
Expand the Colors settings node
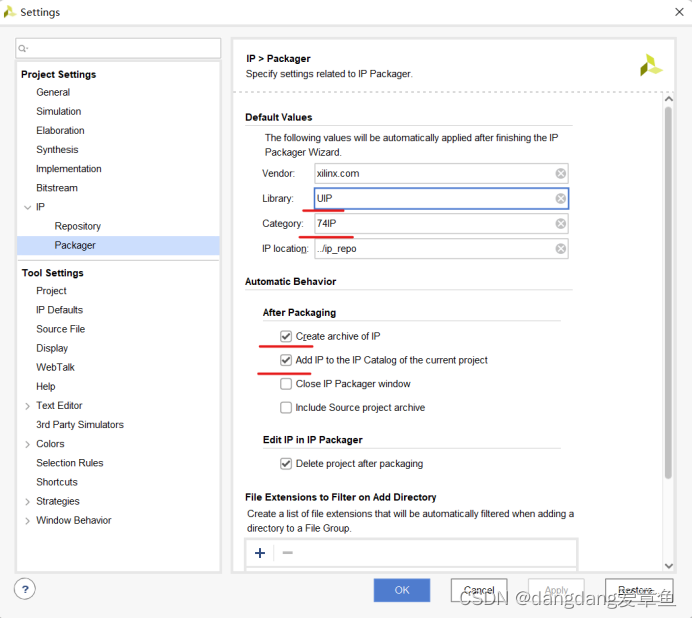pyautogui.click(x=27, y=444)
